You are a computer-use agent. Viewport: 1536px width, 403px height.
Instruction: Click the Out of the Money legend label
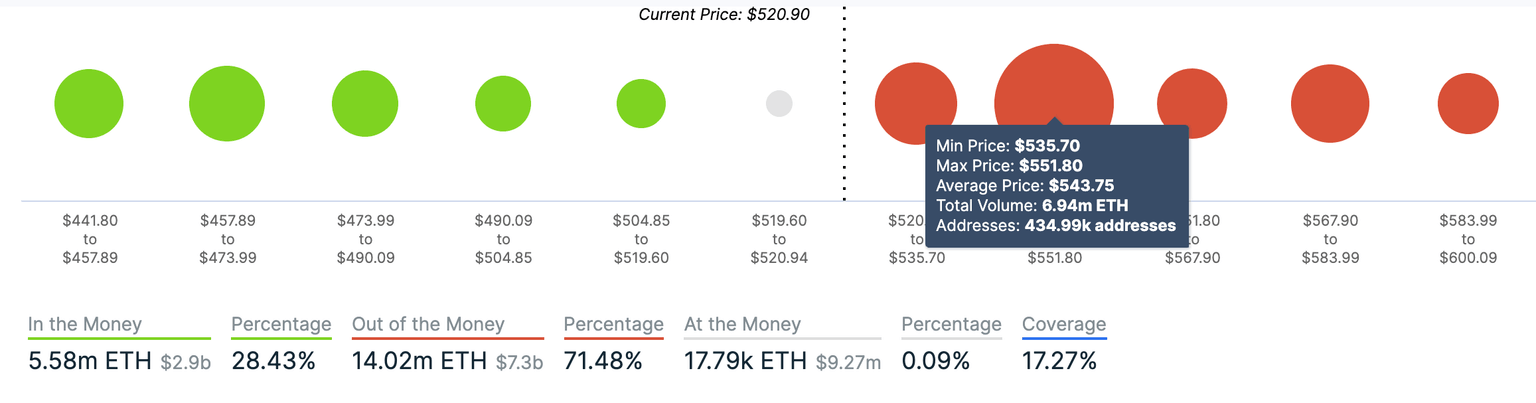point(428,324)
